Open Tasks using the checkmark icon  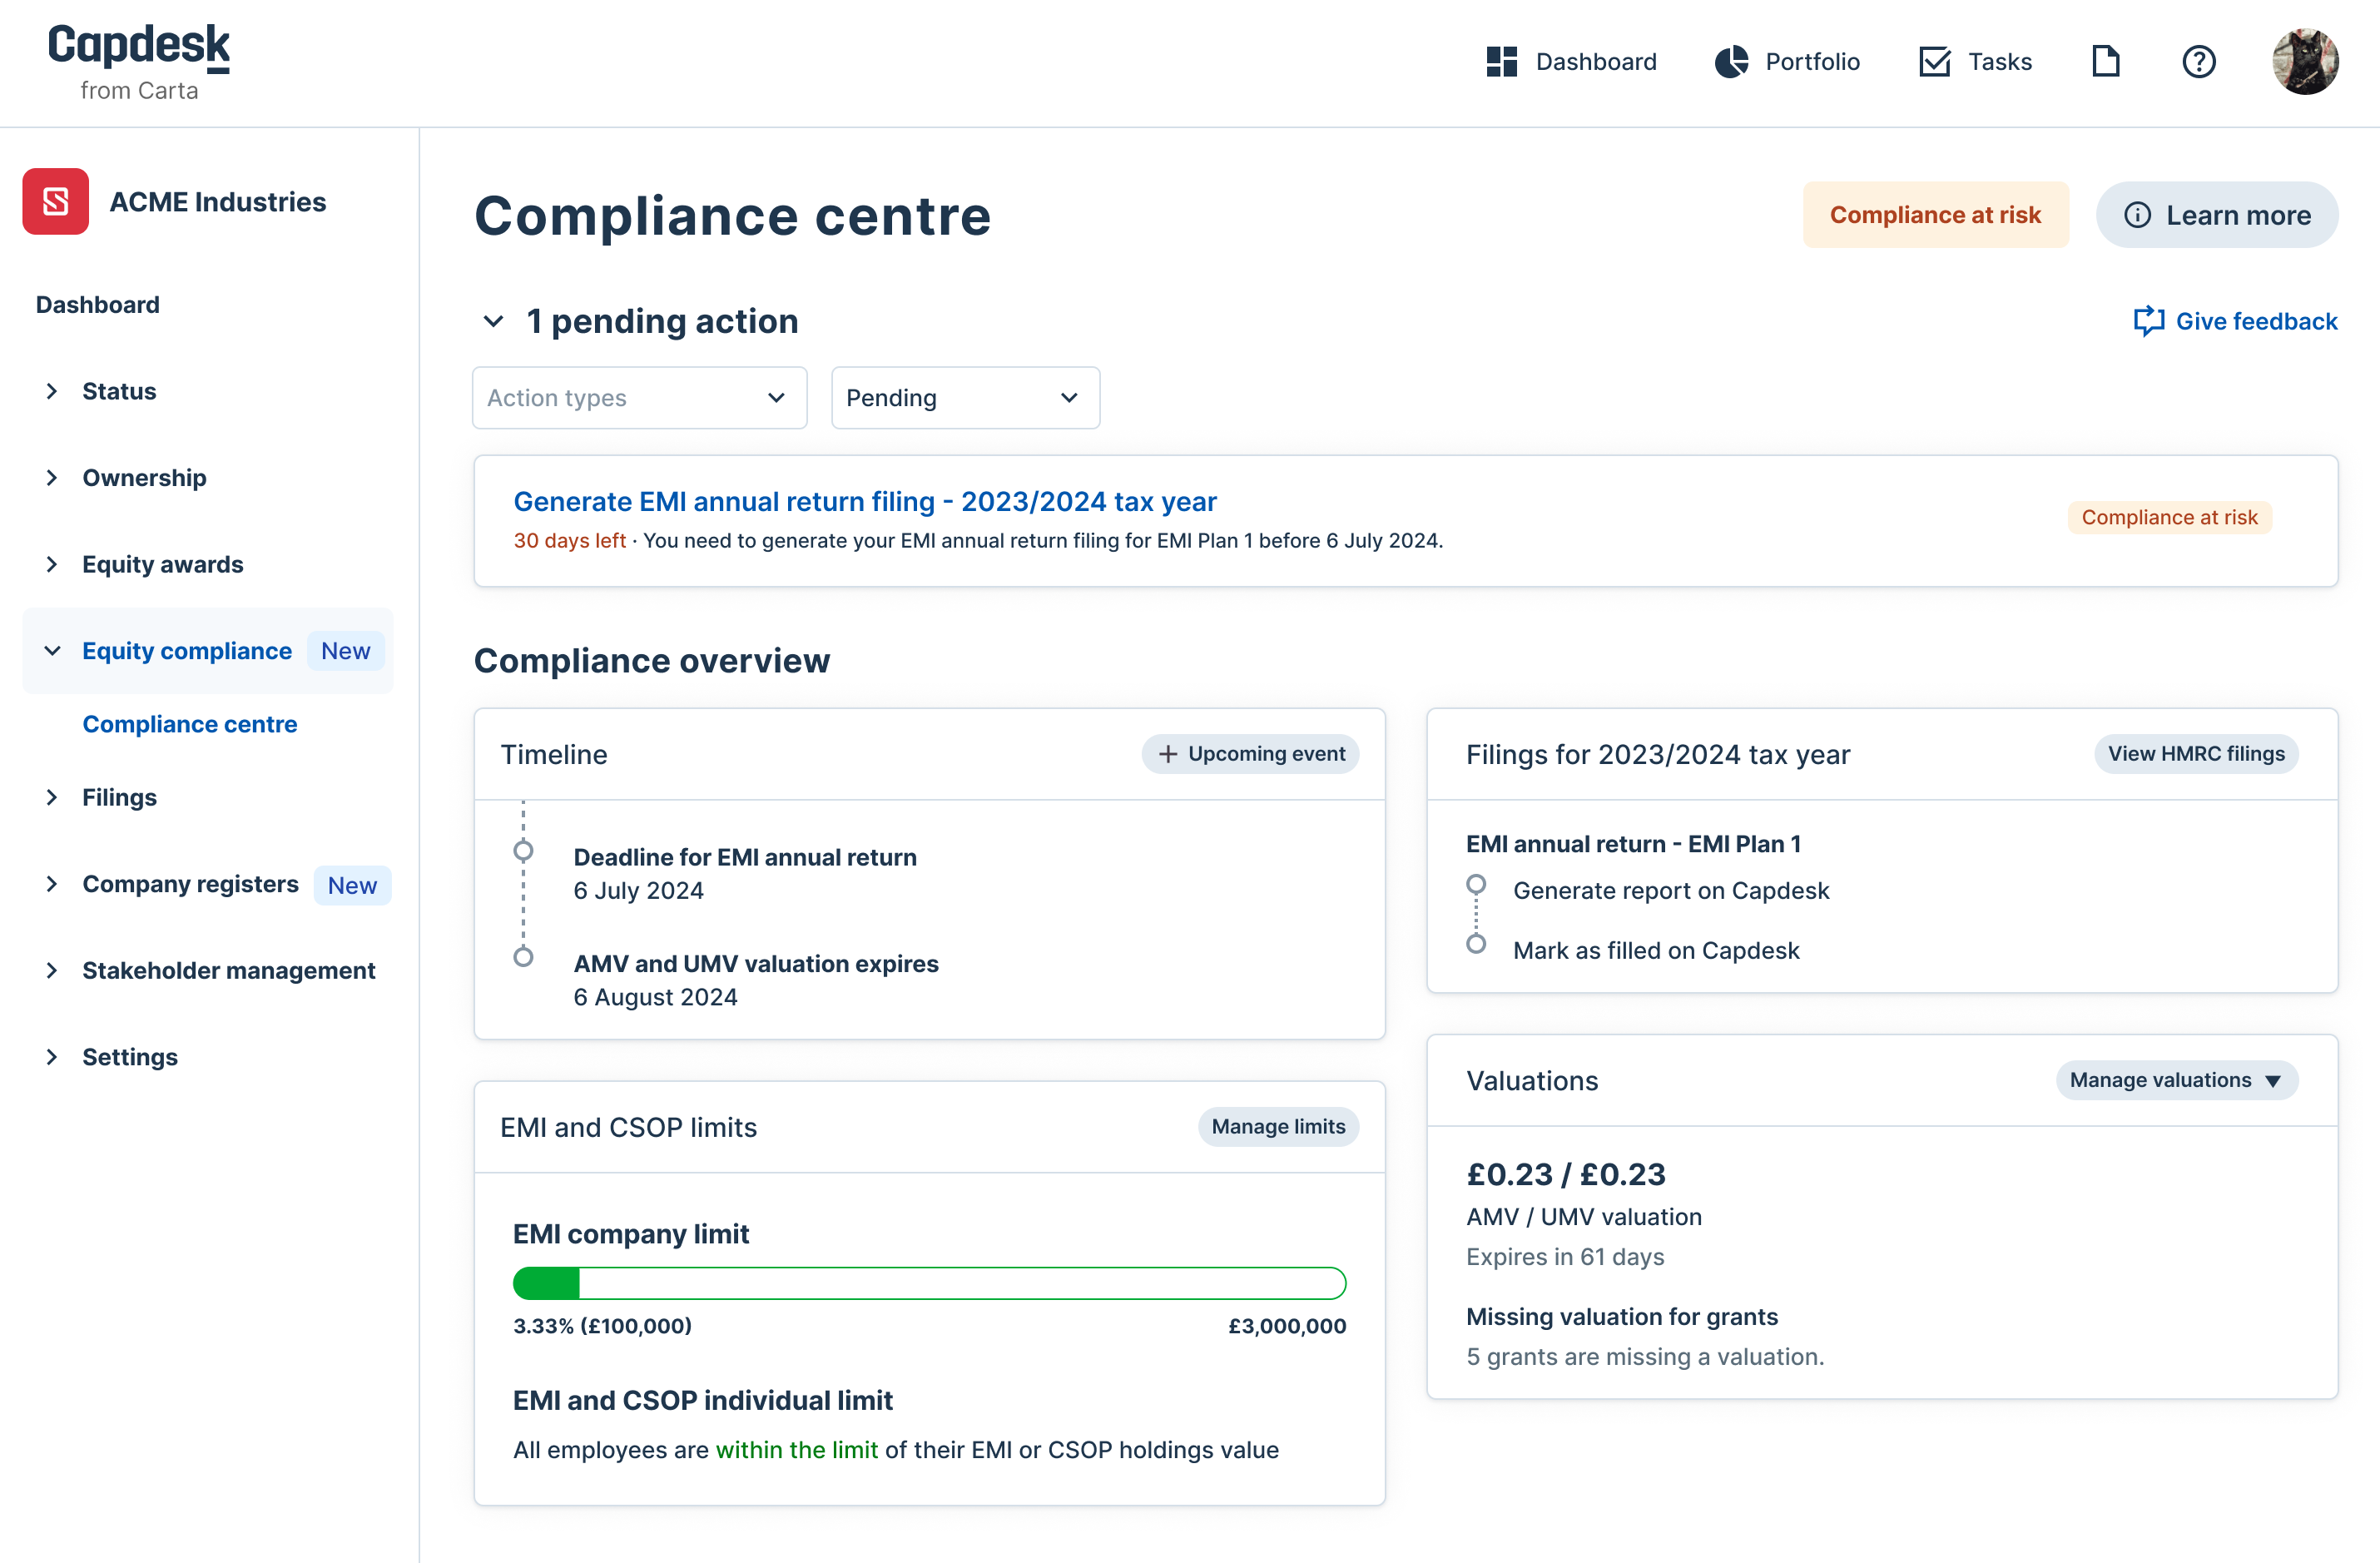(1934, 61)
